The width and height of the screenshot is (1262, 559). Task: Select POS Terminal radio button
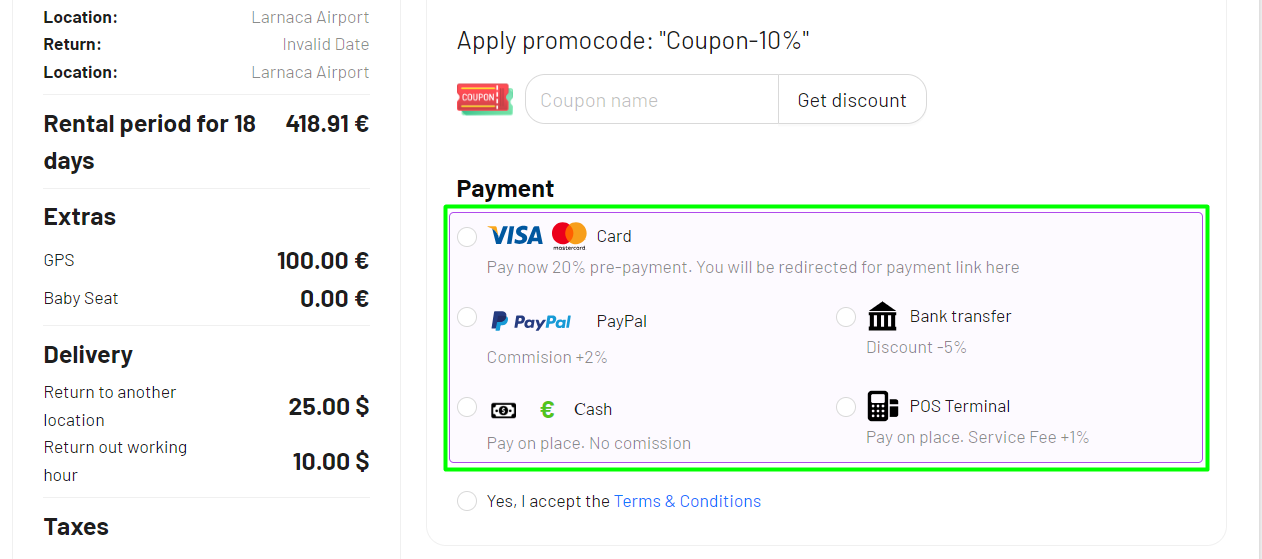click(846, 407)
